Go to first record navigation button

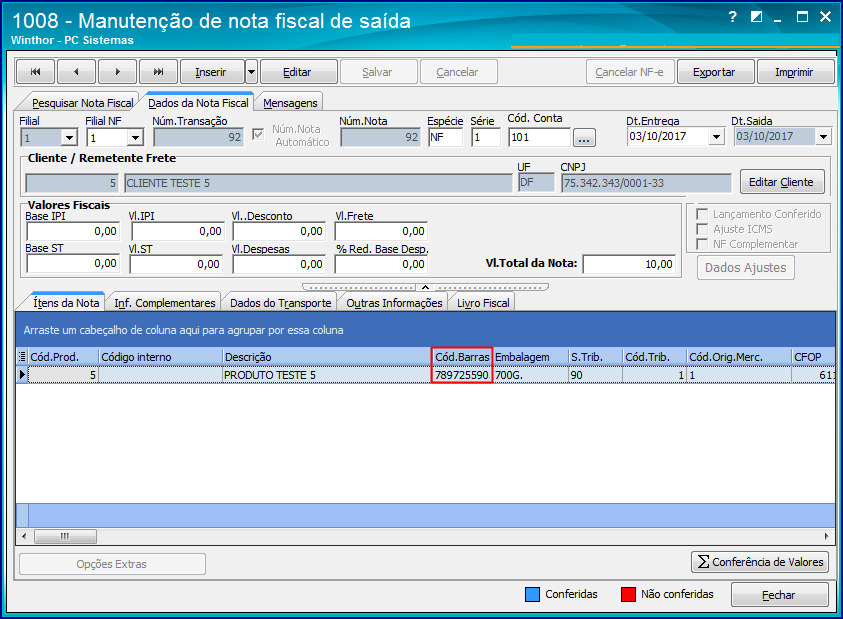[x=35, y=72]
